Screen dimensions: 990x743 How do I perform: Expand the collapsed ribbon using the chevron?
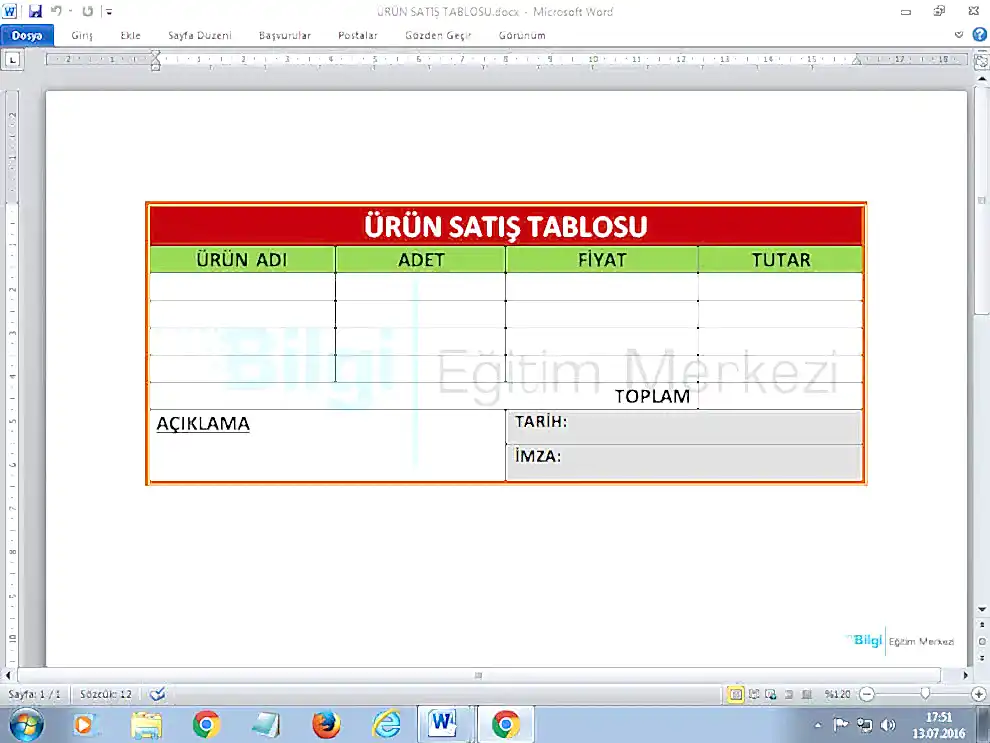pyautogui.click(x=959, y=34)
